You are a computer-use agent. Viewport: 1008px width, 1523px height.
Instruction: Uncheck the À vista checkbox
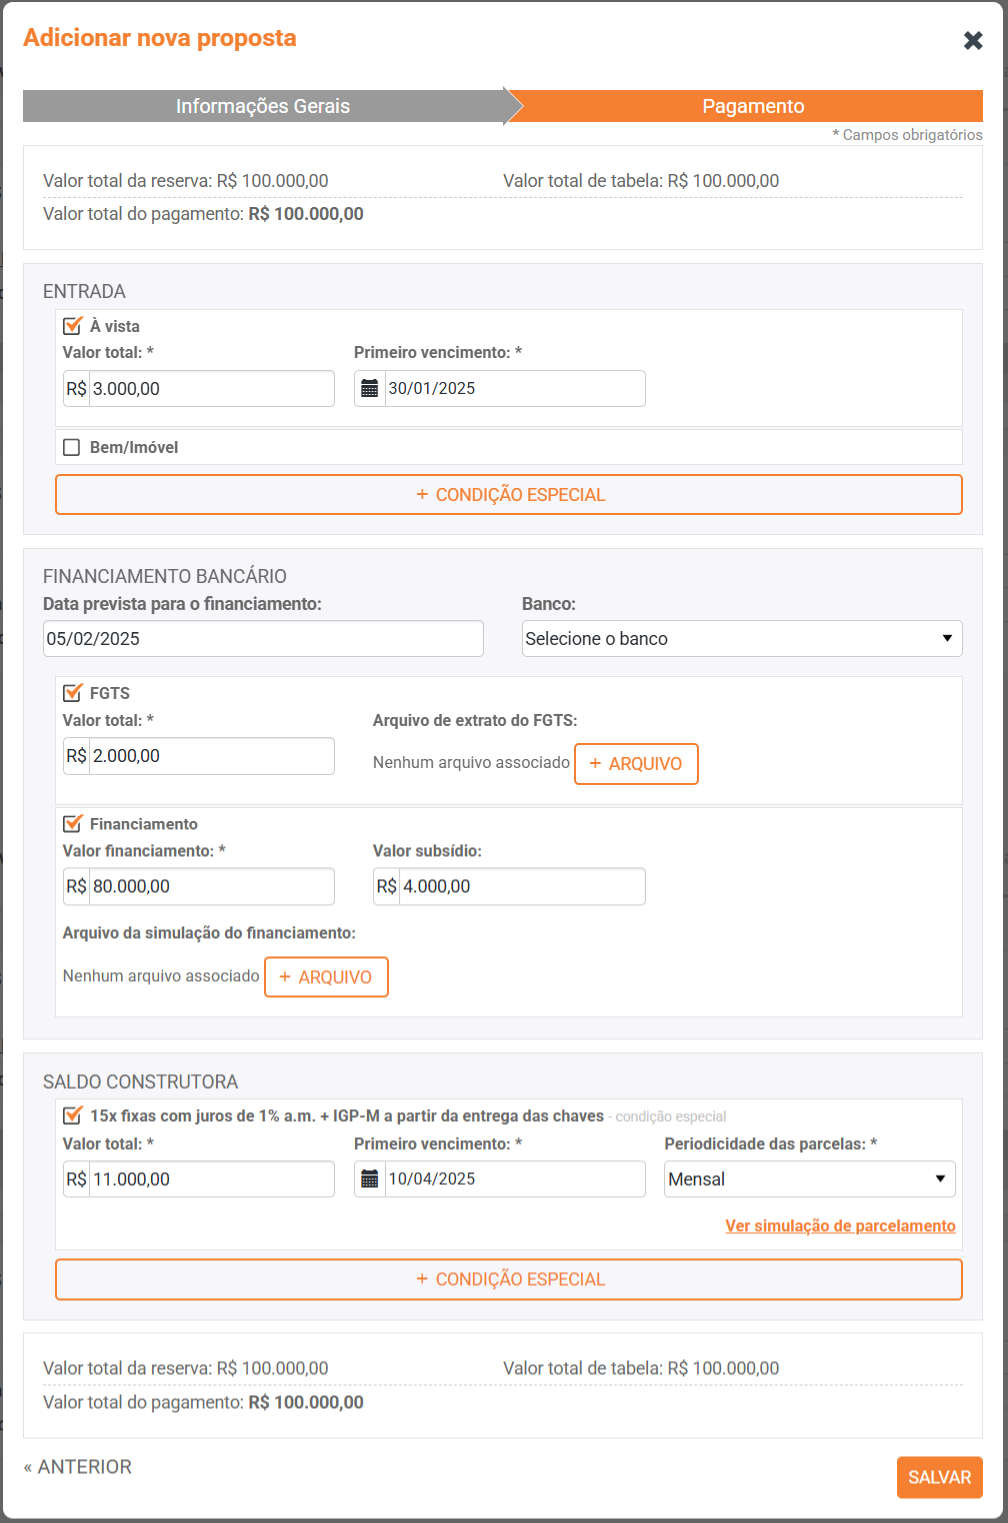pos(72,326)
